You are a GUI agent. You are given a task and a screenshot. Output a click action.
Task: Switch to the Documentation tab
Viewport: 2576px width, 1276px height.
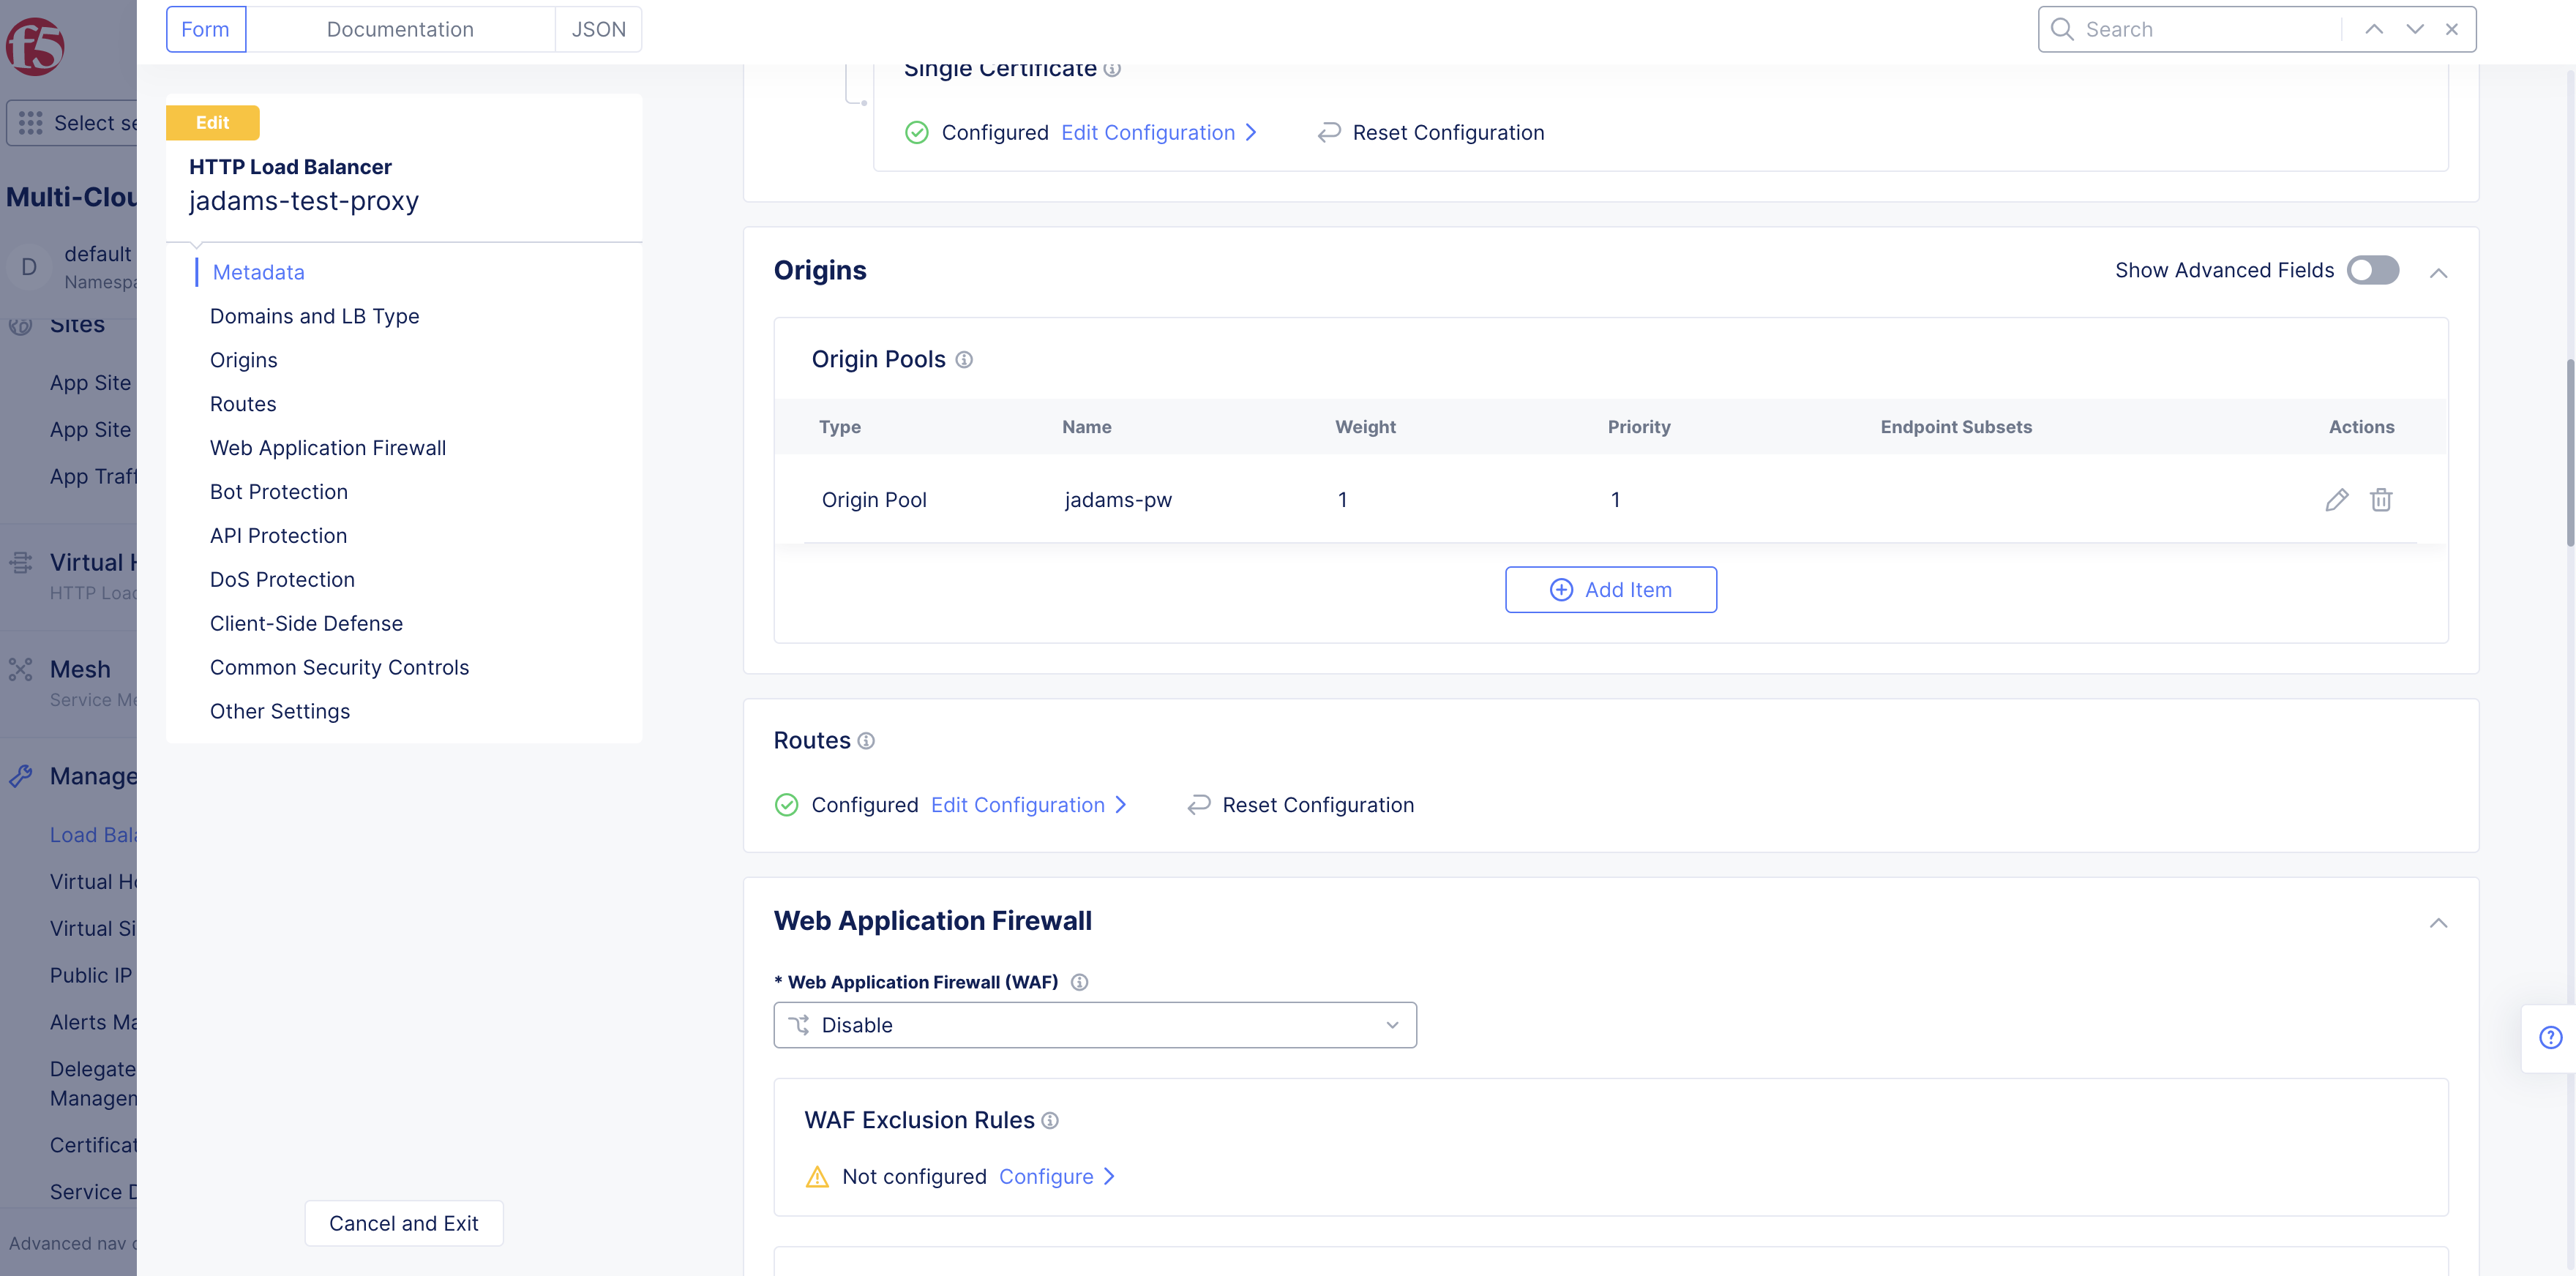click(x=400, y=29)
